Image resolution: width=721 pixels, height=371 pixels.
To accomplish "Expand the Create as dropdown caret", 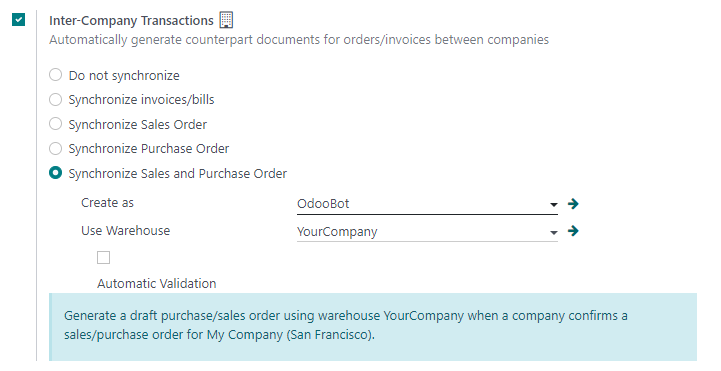I will coord(554,205).
